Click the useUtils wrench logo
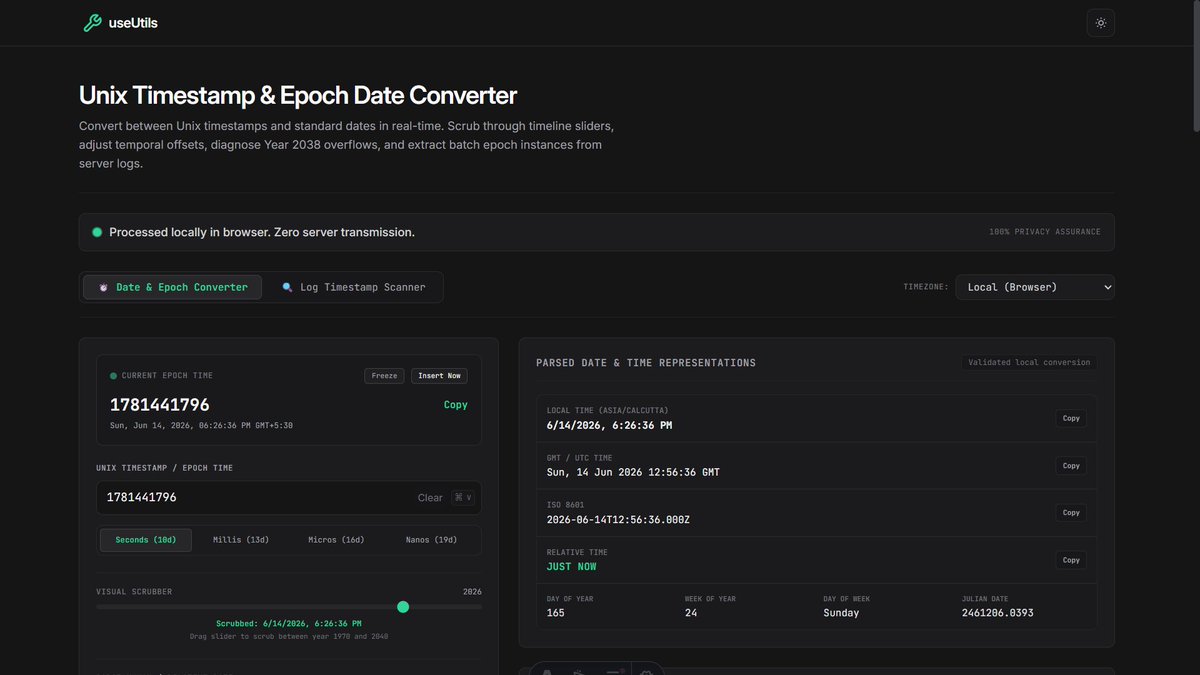 pyautogui.click(x=92, y=23)
